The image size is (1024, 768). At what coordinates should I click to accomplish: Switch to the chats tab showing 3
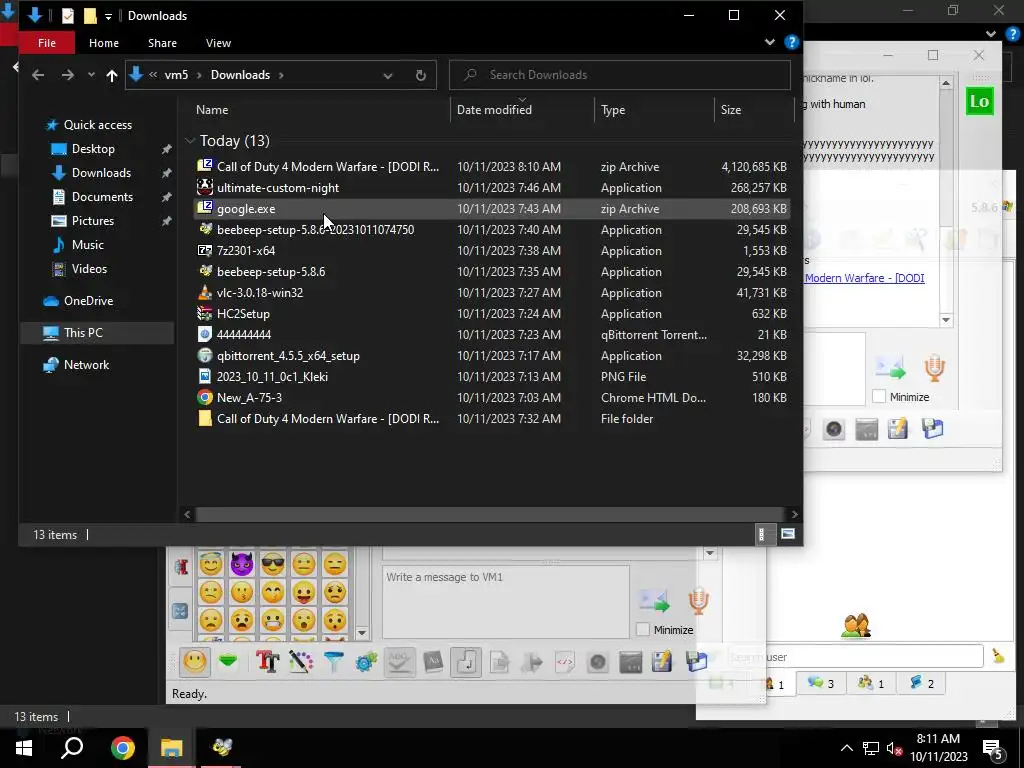821,683
